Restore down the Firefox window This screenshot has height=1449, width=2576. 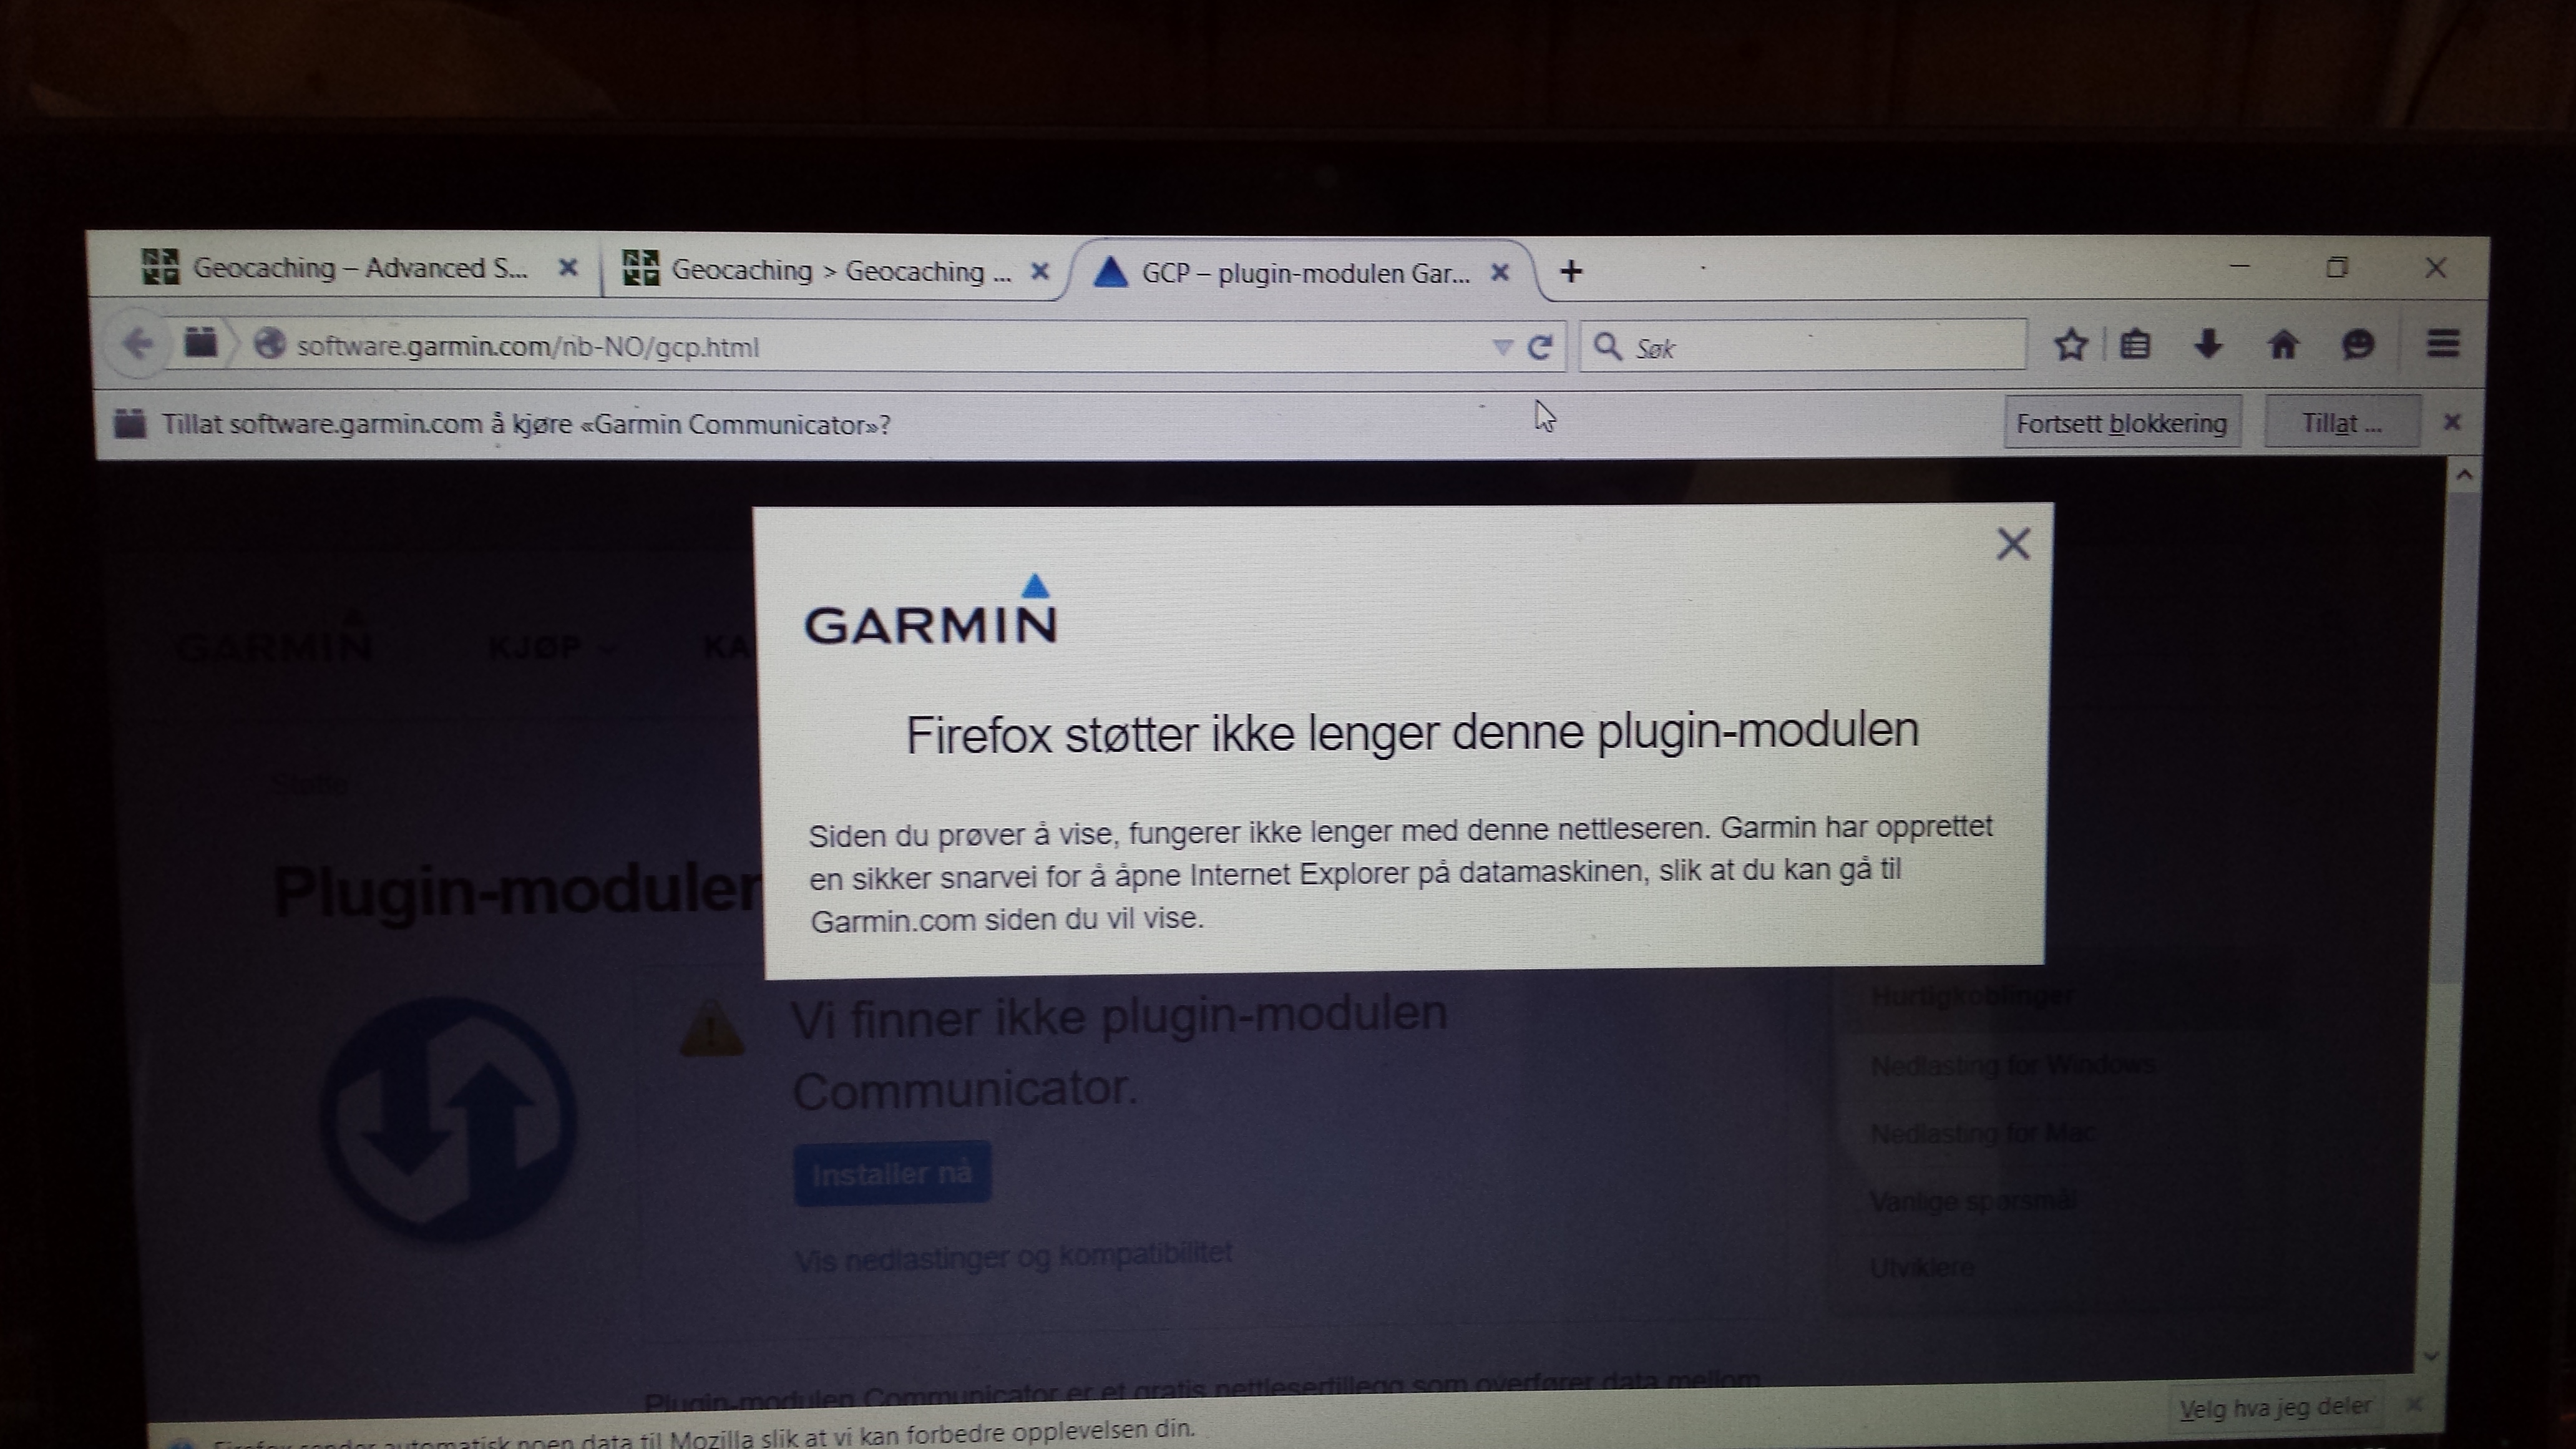2337,267
